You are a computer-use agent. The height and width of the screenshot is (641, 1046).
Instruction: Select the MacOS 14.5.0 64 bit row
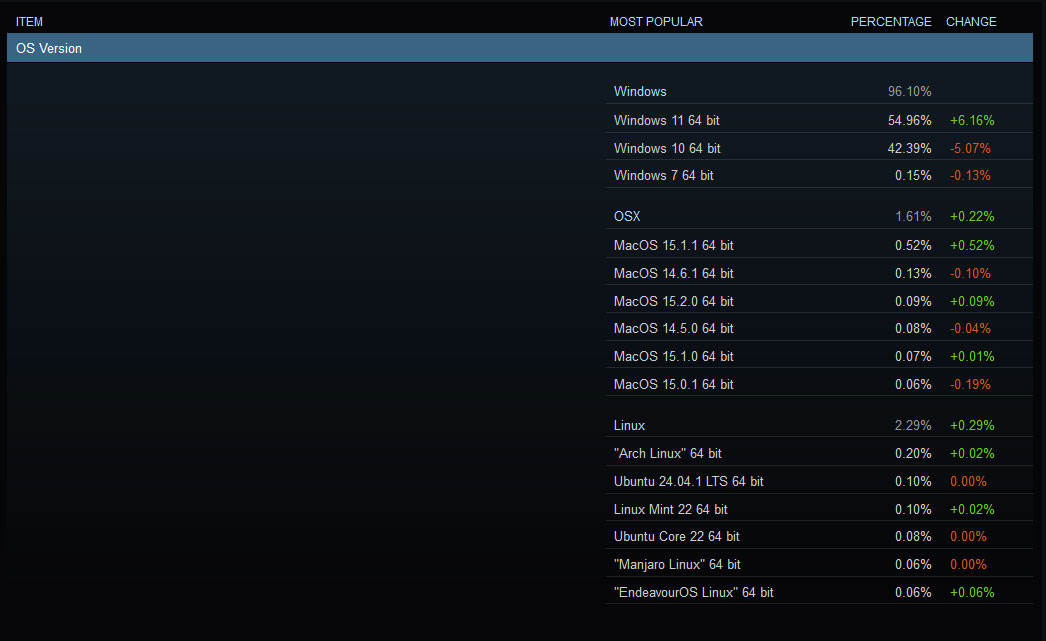[819, 328]
